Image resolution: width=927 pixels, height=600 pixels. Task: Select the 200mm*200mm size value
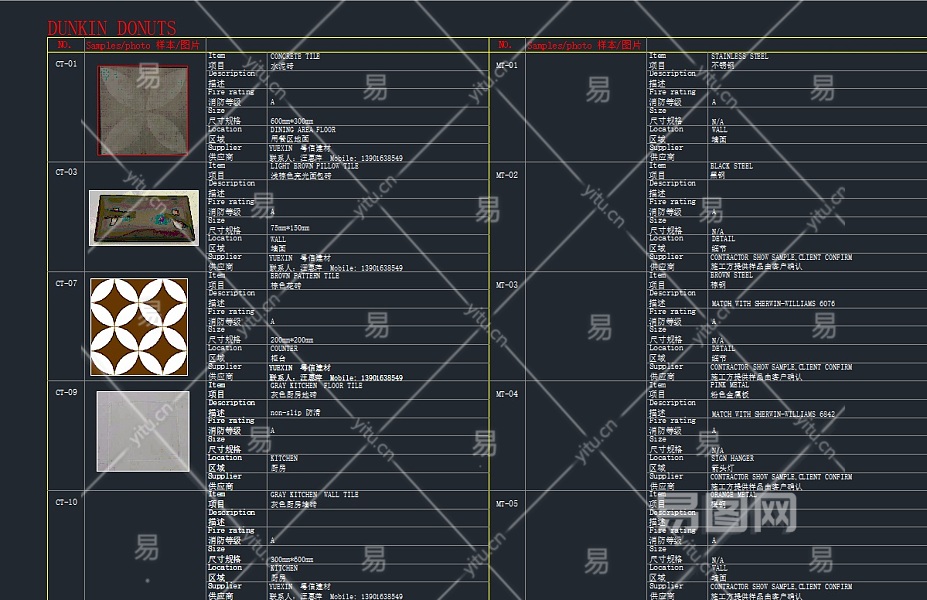pyautogui.click(x=291, y=340)
